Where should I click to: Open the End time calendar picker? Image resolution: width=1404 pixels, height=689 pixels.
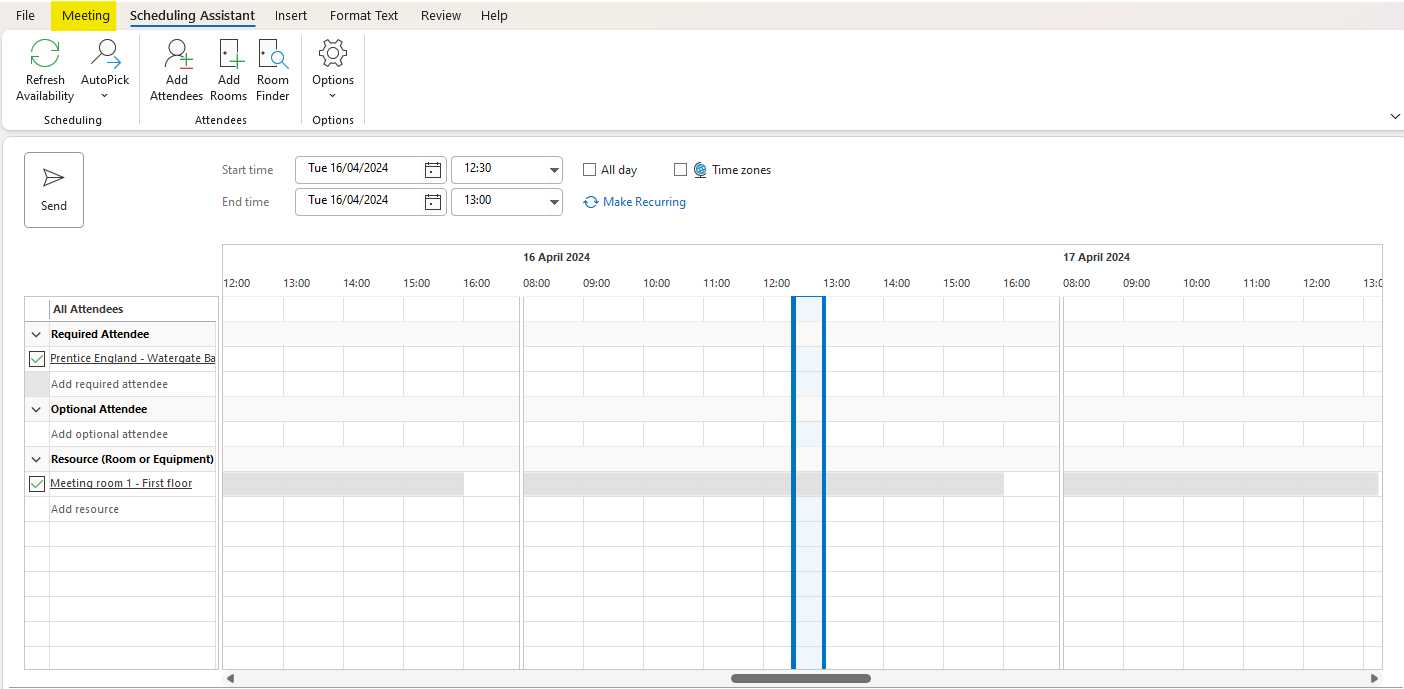[432, 201]
